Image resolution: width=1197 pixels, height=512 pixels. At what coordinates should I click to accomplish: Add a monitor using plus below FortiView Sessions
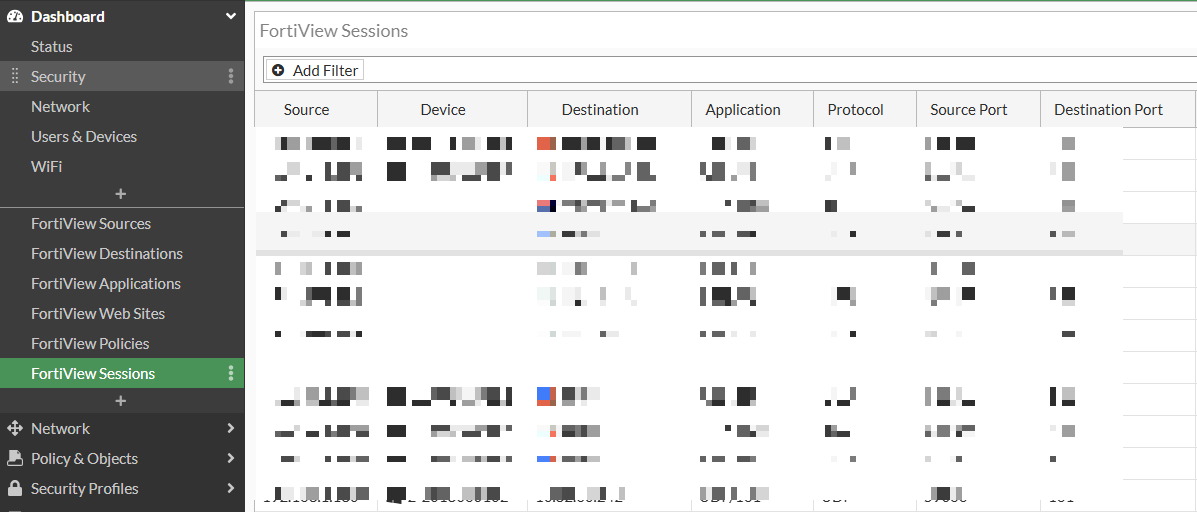click(x=121, y=401)
